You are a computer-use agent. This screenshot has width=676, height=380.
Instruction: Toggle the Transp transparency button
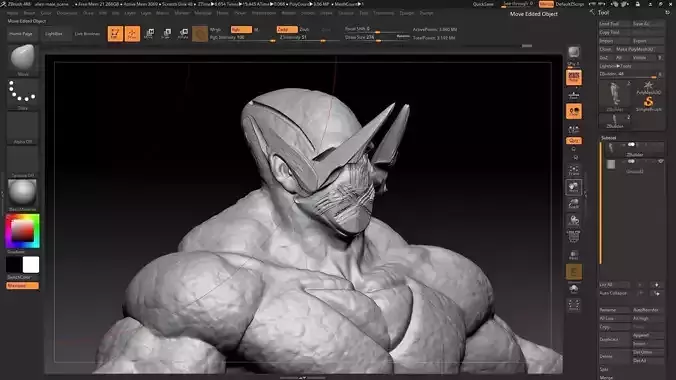coord(573,254)
